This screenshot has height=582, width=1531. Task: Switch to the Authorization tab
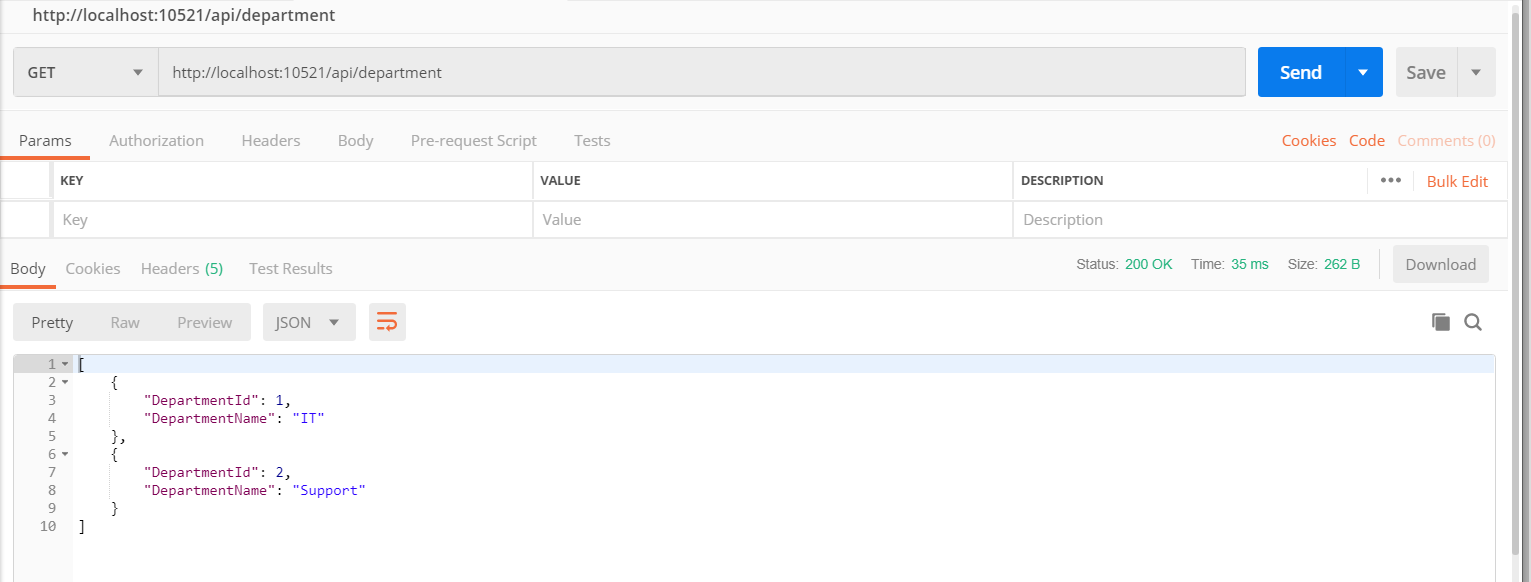[156, 141]
